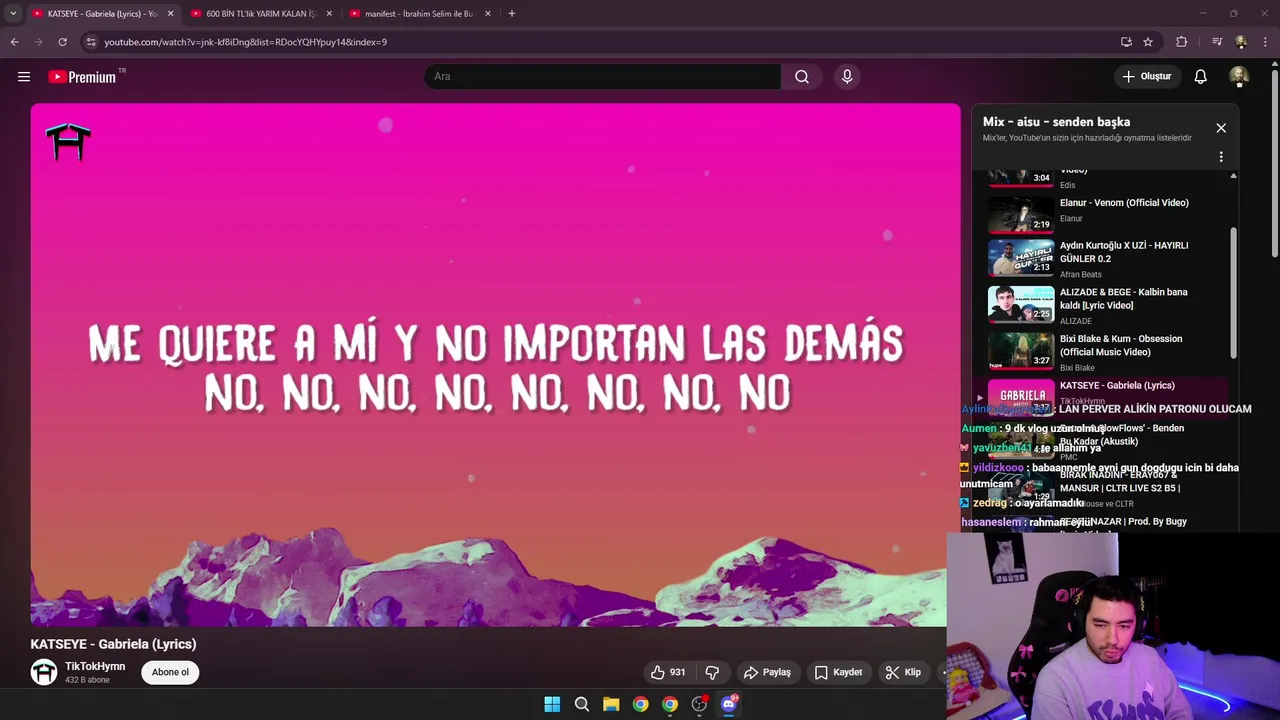The image size is (1280, 720).
Task: Click the playlist panel scrollbar
Action: click(x=1233, y=295)
